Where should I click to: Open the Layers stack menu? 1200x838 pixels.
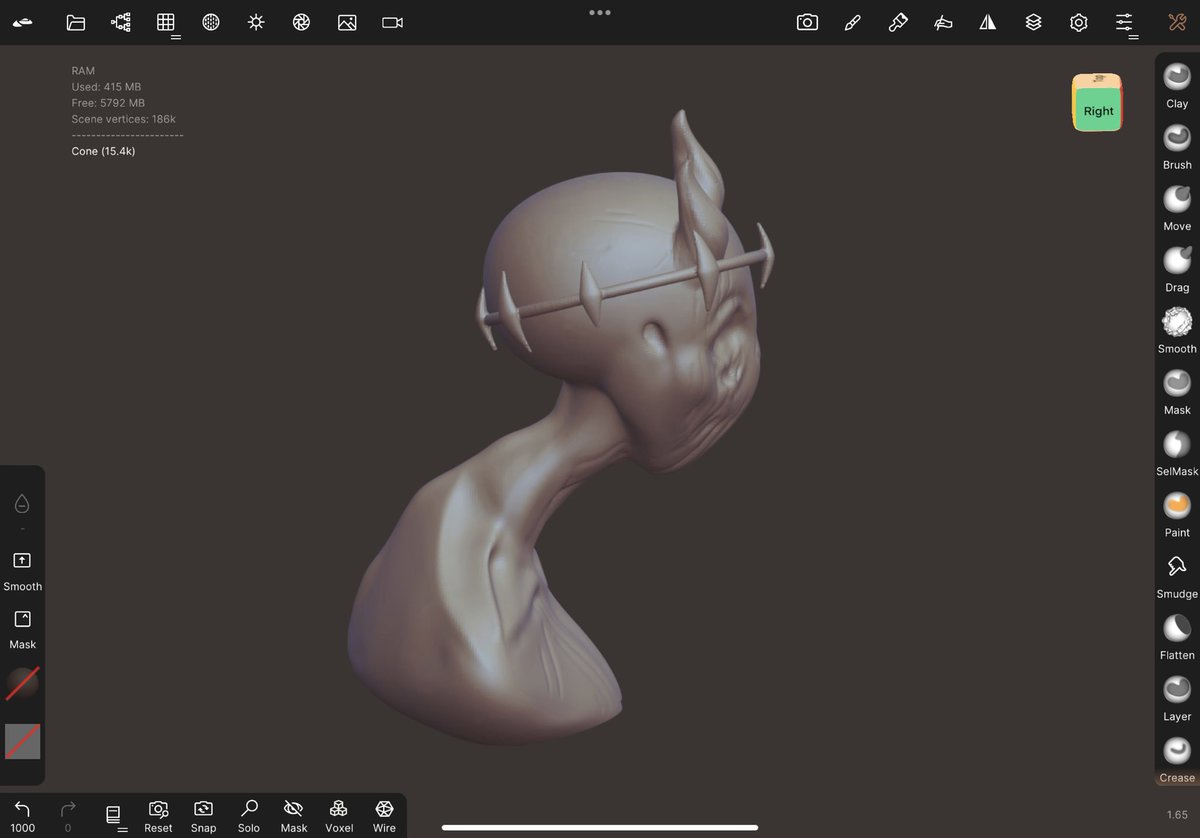tap(1033, 22)
